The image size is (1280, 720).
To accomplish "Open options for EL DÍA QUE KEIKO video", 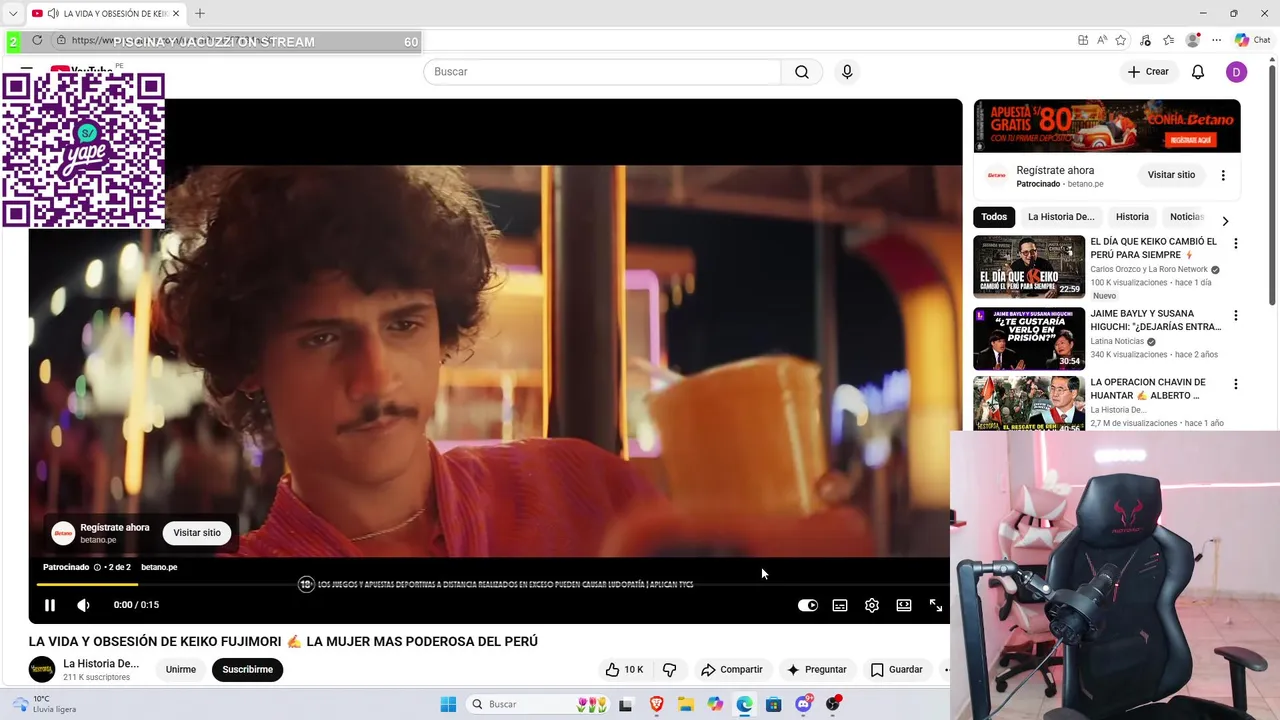I will pyautogui.click(x=1235, y=243).
